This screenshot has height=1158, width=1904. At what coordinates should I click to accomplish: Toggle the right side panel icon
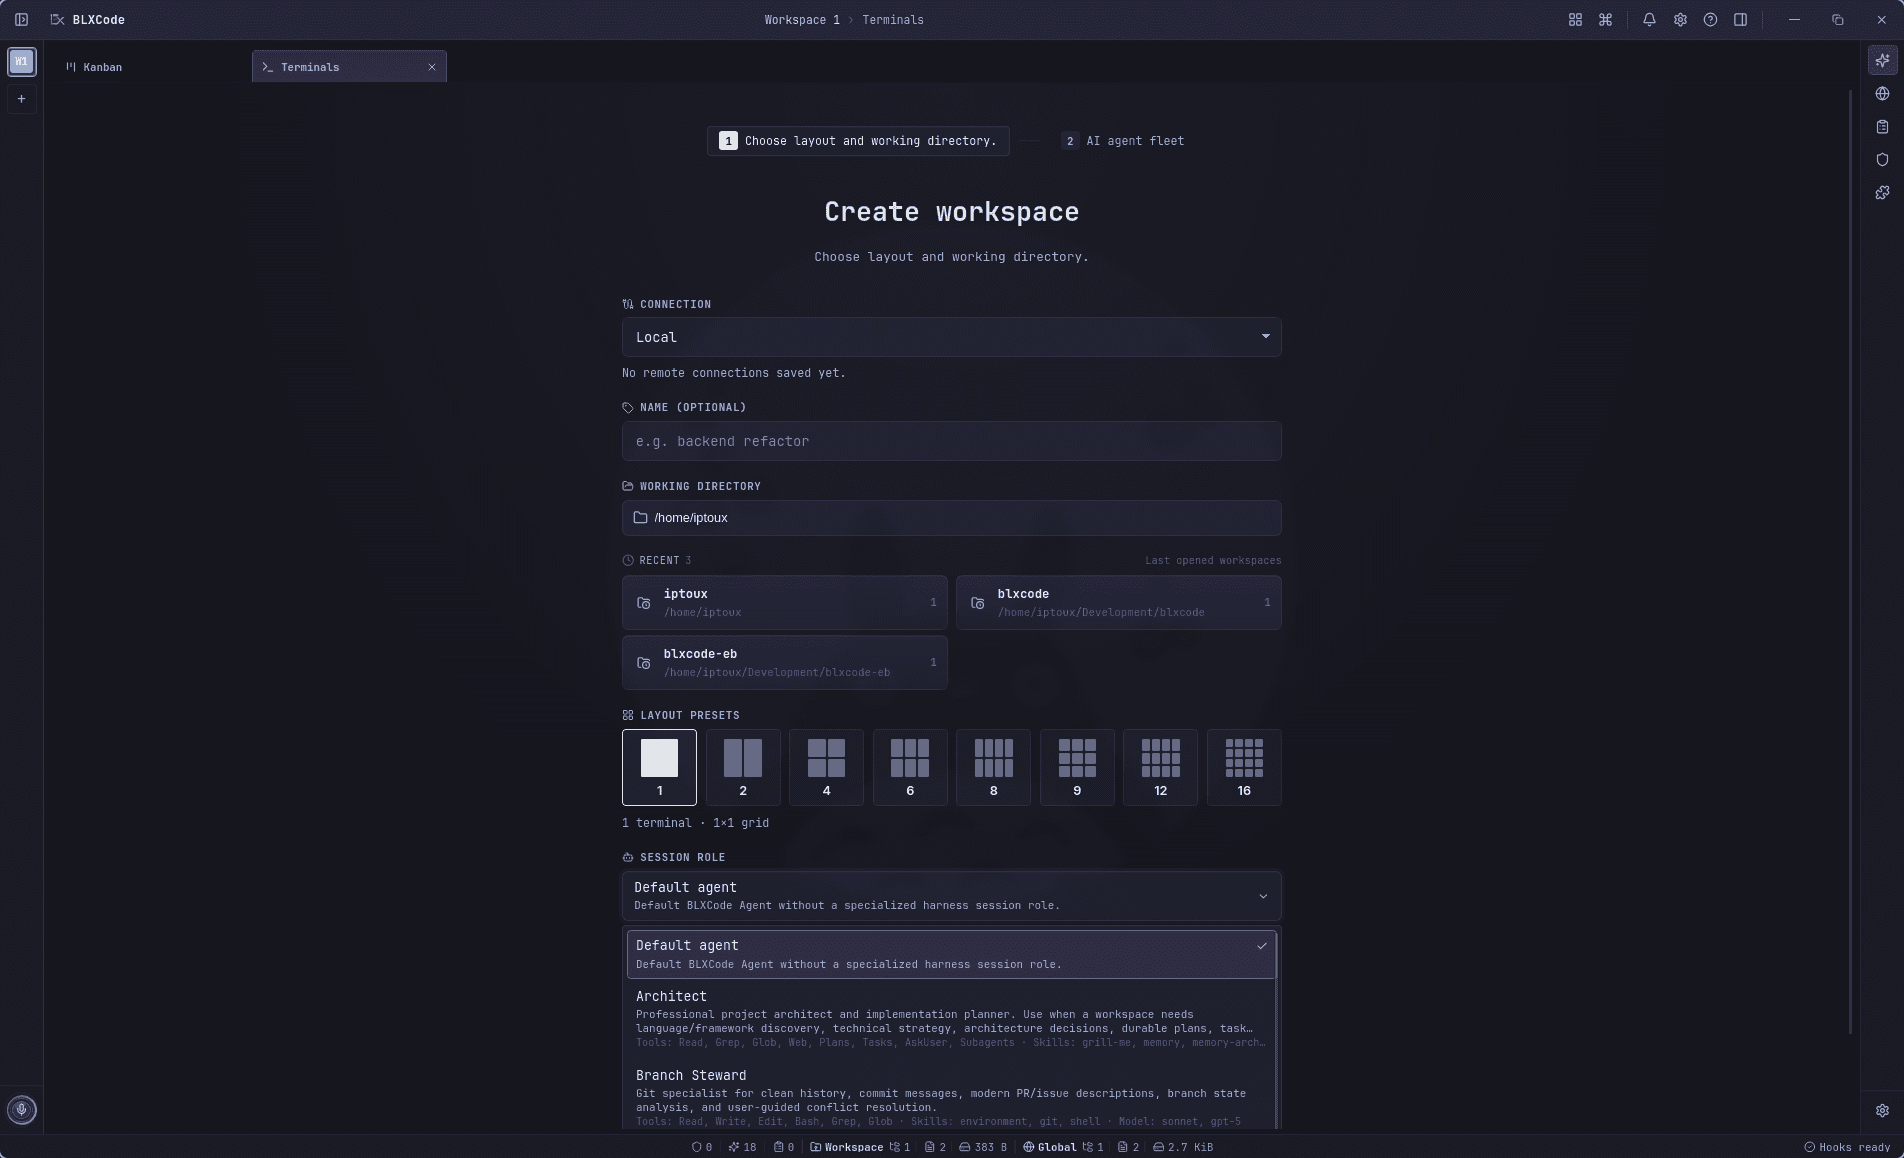click(1740, 20)
